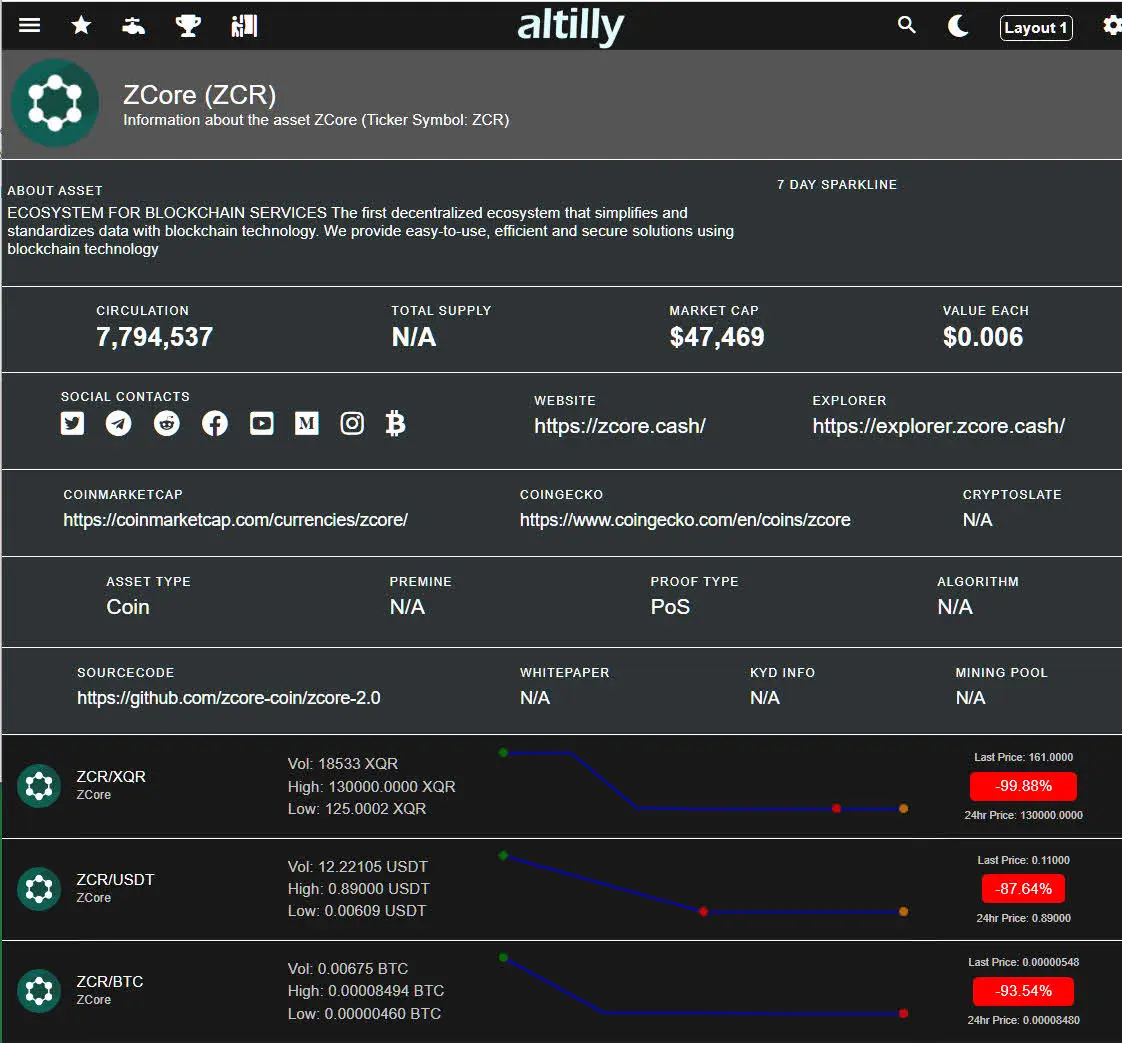Open ZCore Facebook page
The height and width of the screenshot is (1043, 1122).
[215, 423]
